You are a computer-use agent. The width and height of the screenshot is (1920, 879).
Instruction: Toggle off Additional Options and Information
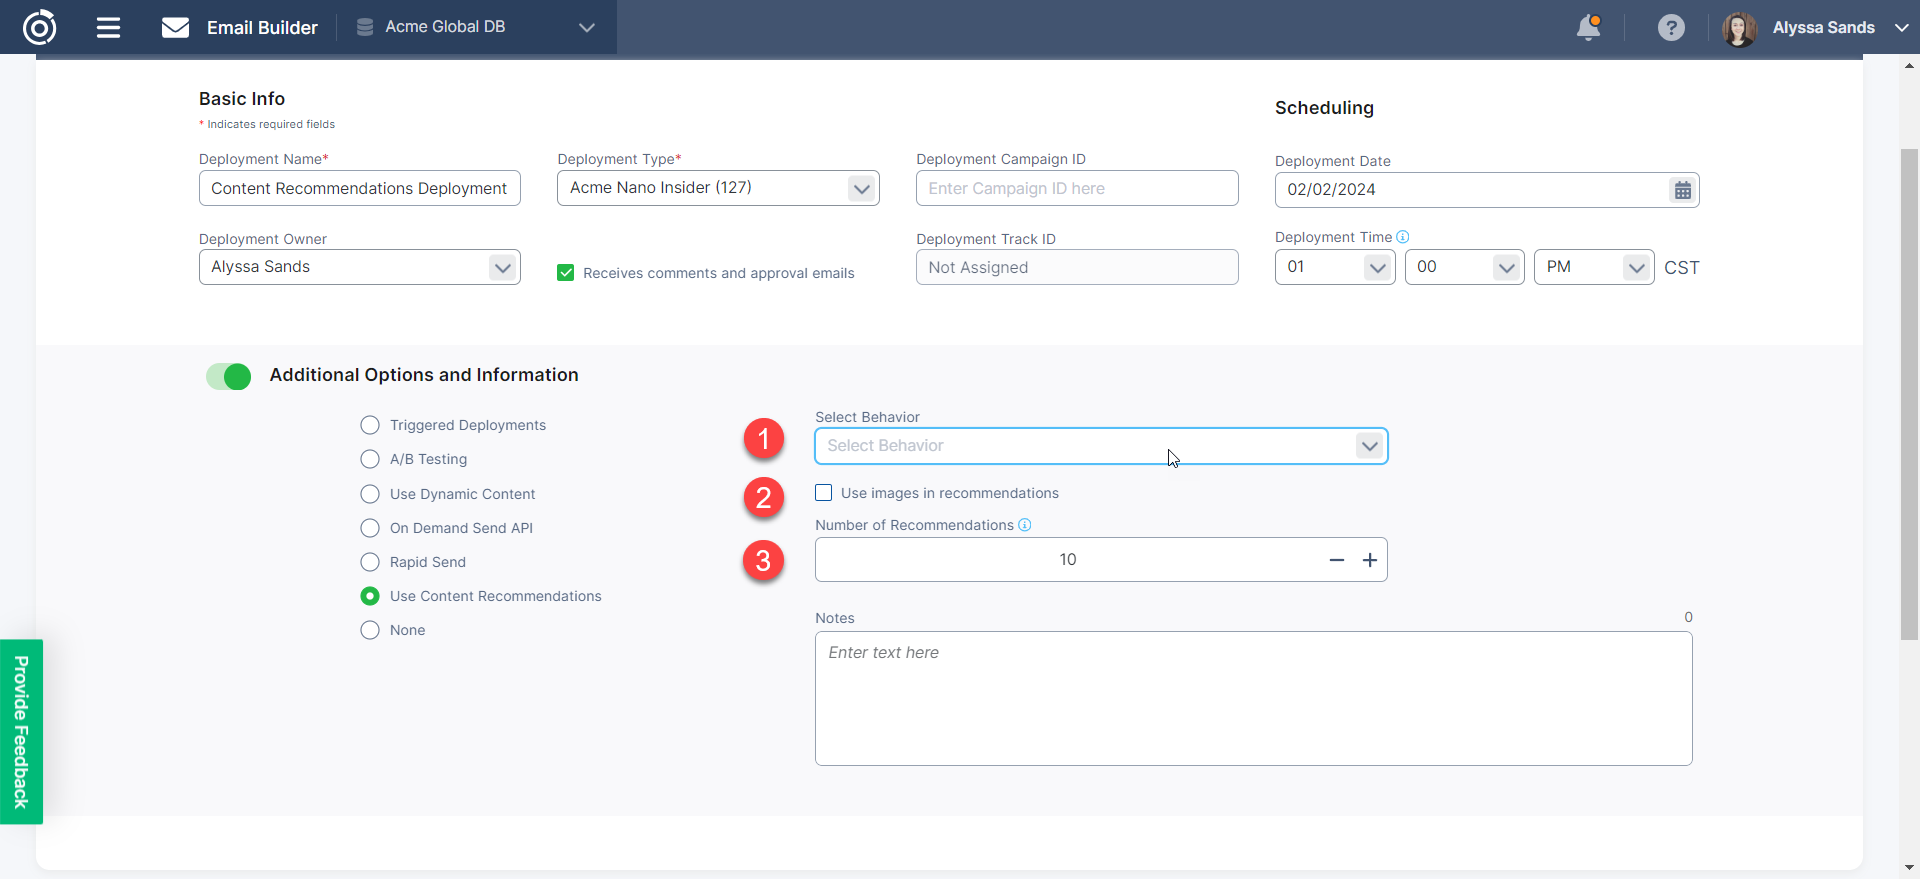229,376
